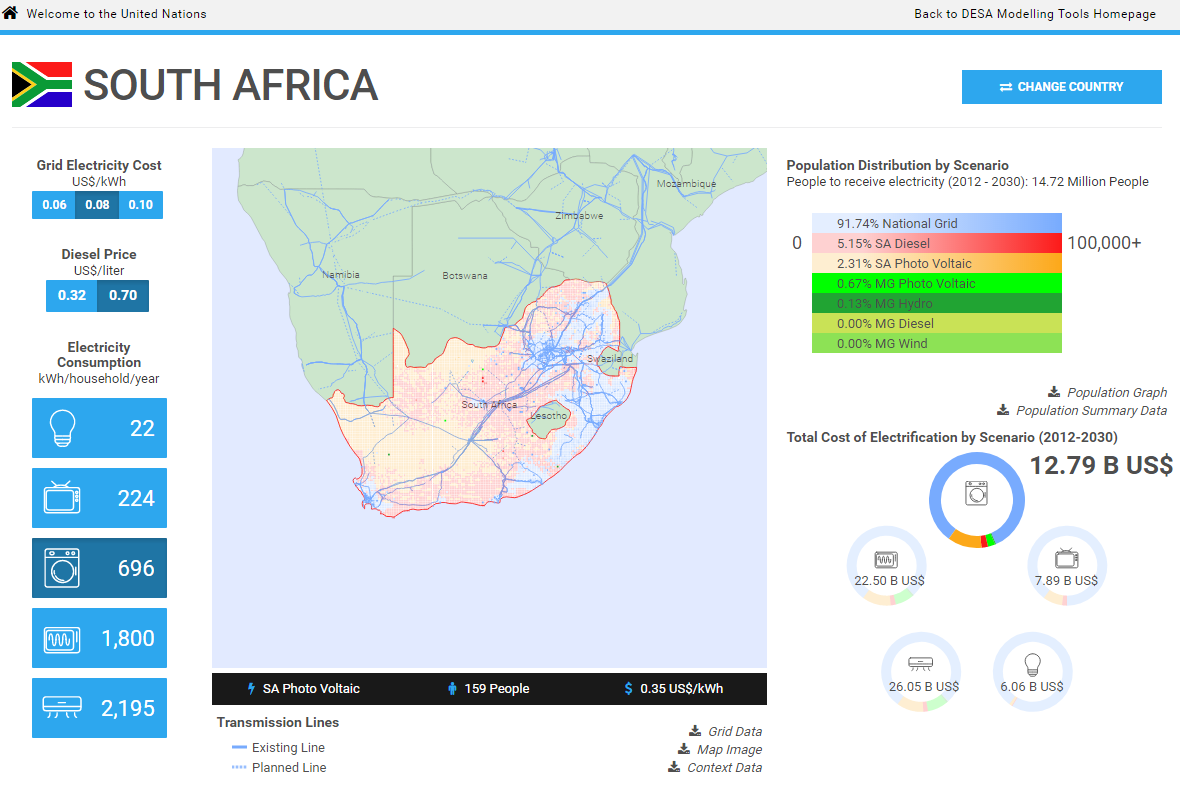This screenshot has width=1180, height=786.
Task: Download the Grid Data file
Action: coord(734,732)
